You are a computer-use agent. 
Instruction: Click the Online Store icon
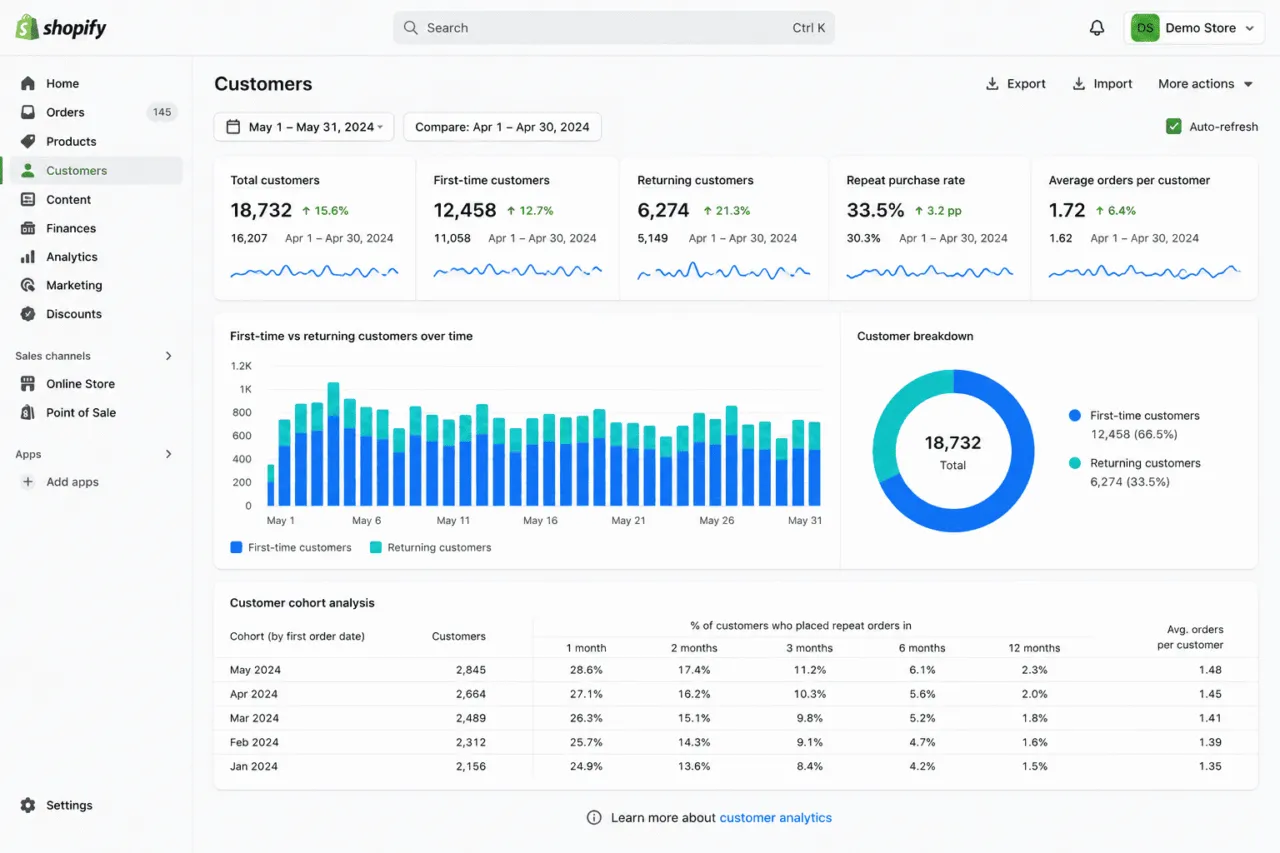pos(28,384)
